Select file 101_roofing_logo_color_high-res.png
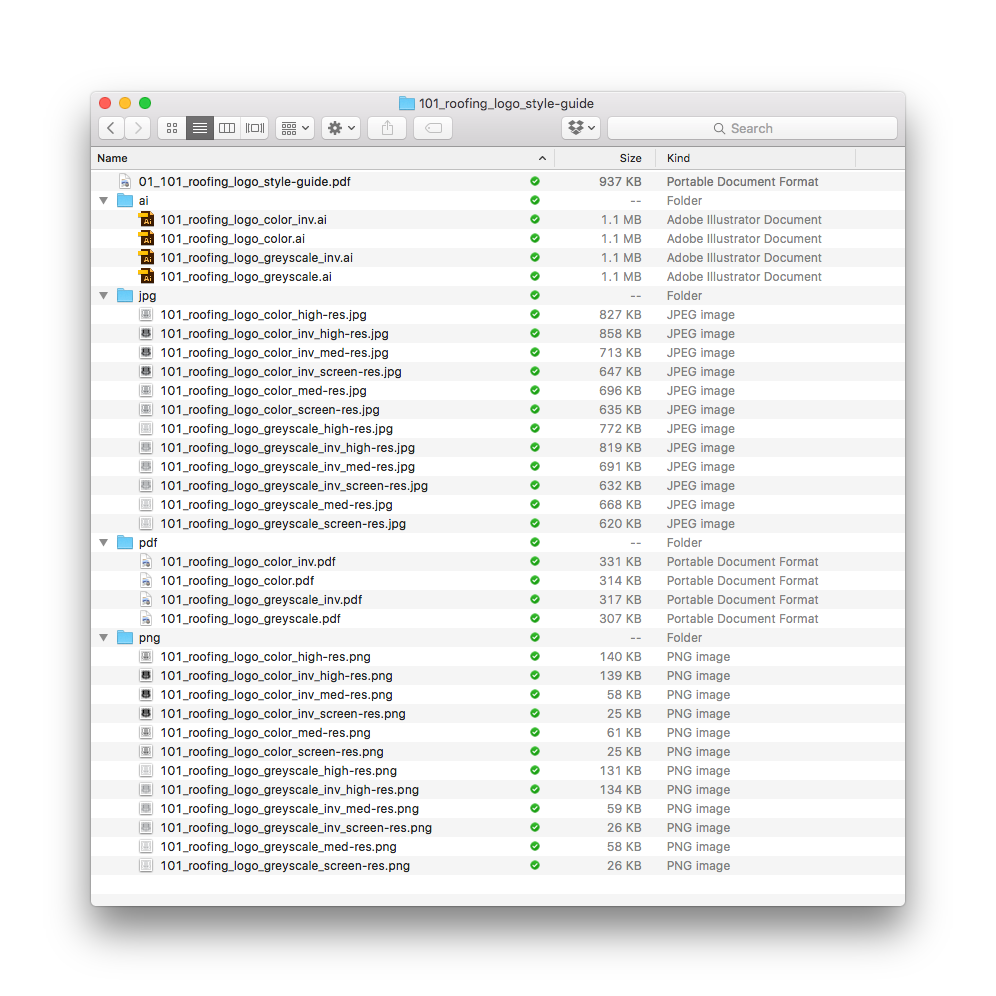 [x=498, y=657]
